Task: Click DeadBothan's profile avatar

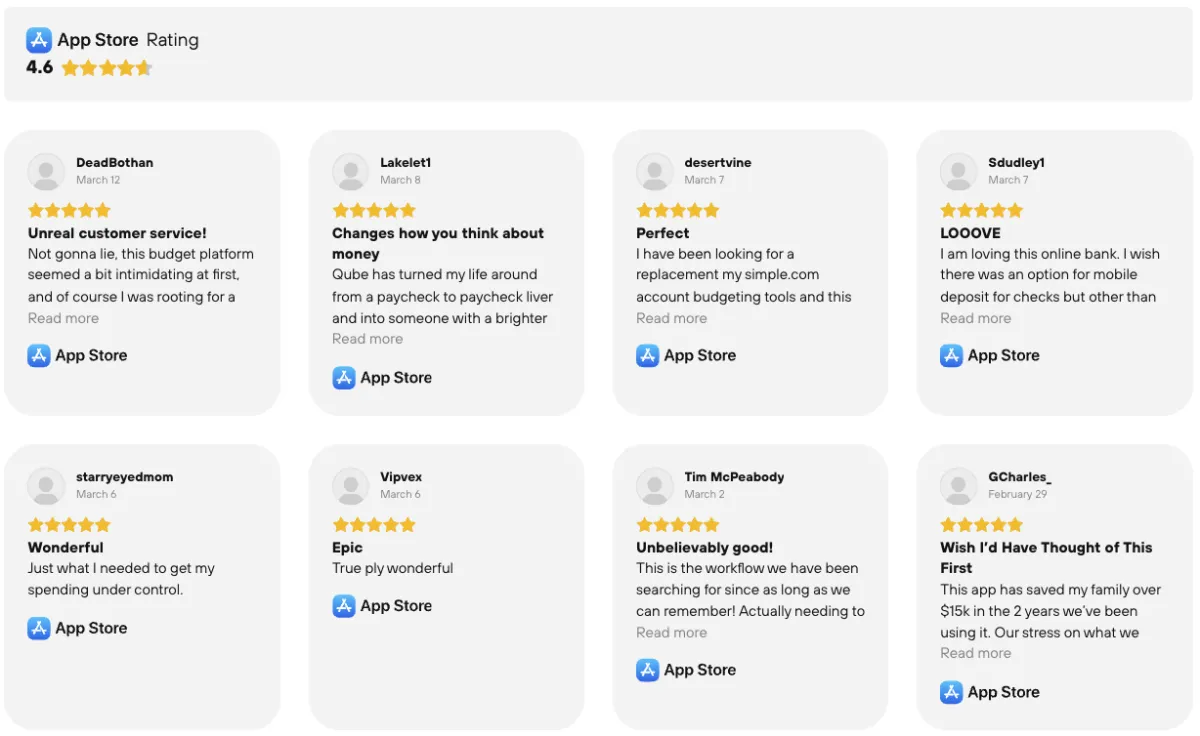Action: 46,172
